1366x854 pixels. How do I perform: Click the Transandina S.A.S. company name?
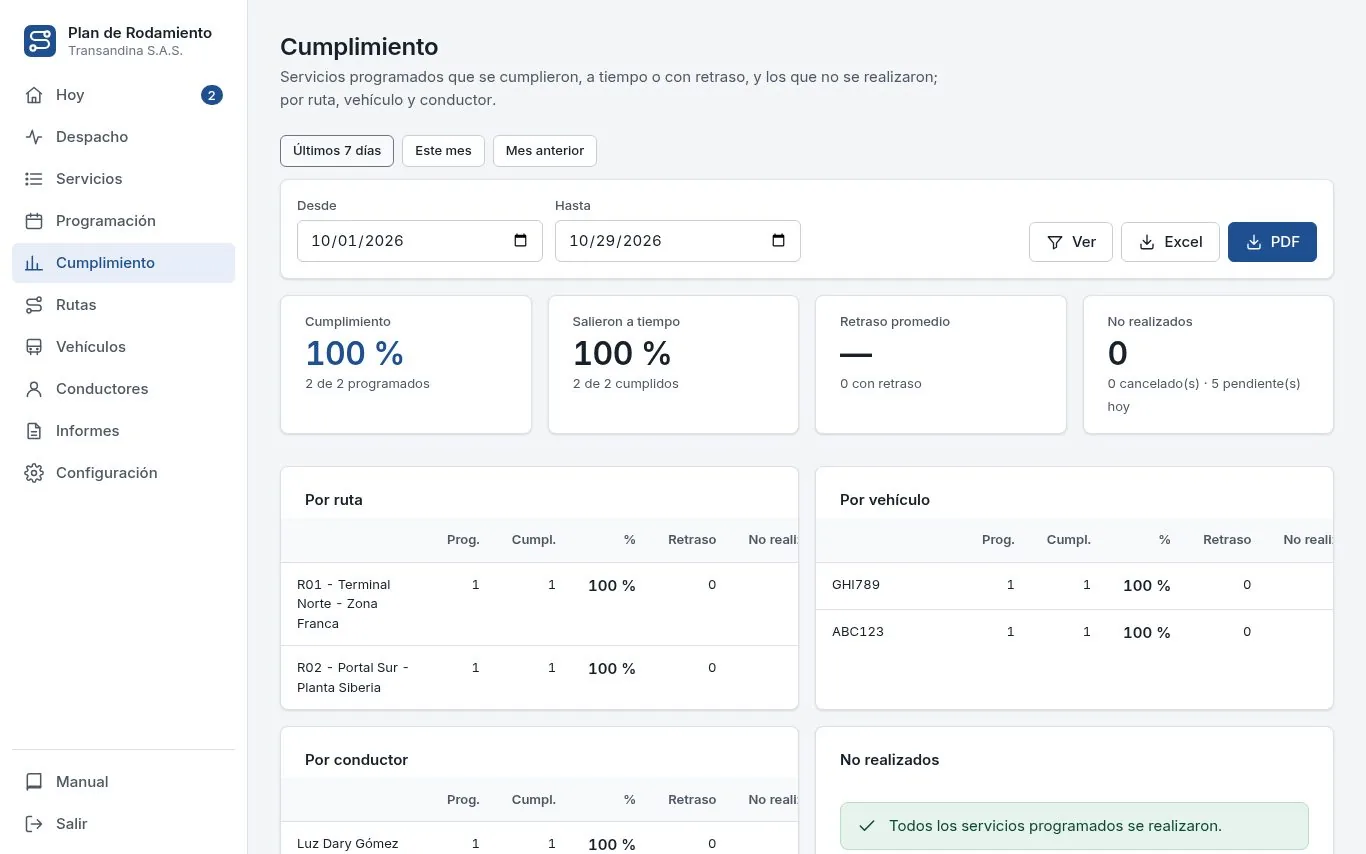coord(125,51)
